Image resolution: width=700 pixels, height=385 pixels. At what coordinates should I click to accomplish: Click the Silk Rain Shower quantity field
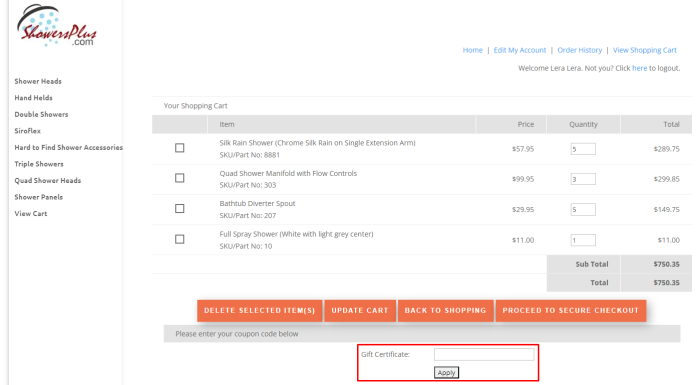pos(583,149)
